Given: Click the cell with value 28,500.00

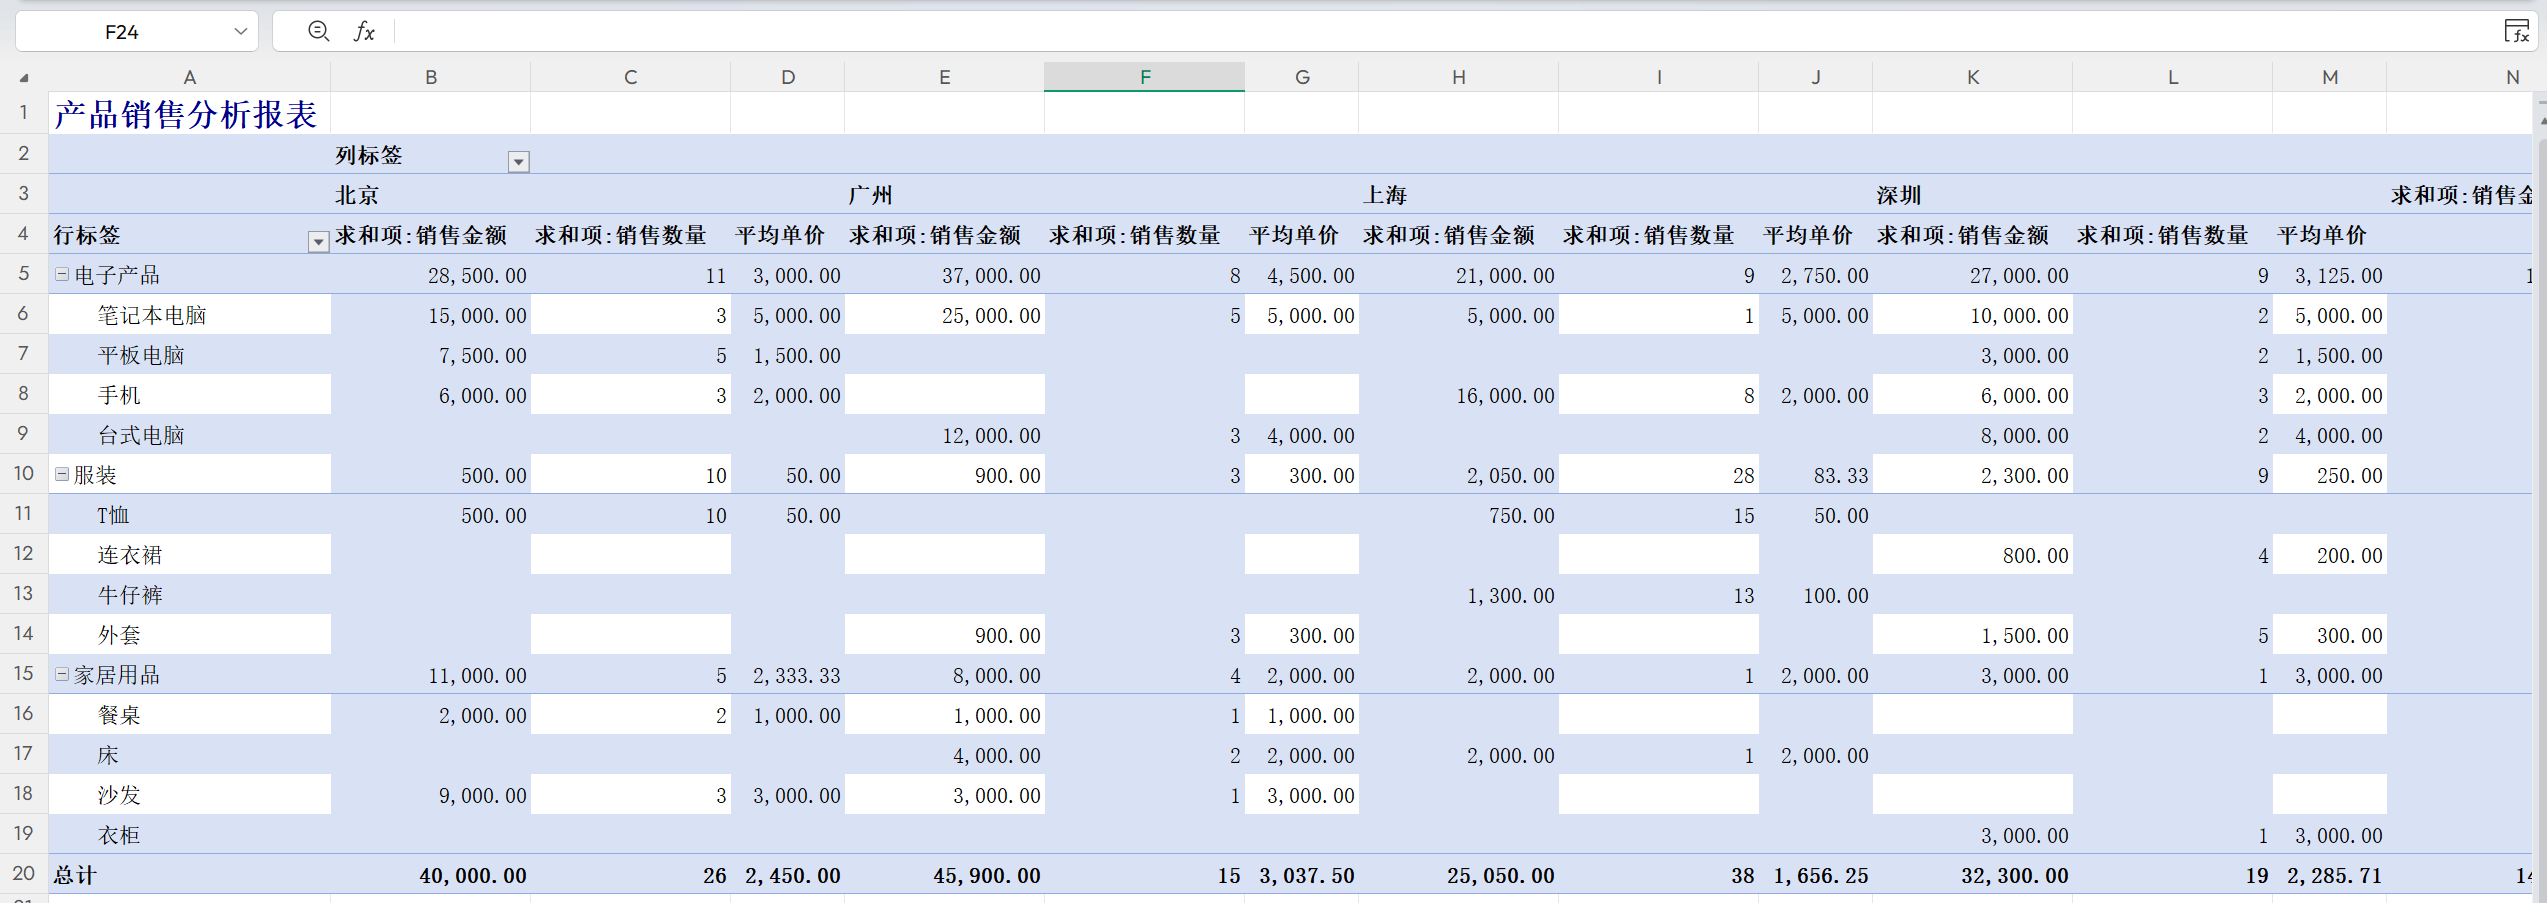Looking at the screenshot, I should click(x=430, y=275).
